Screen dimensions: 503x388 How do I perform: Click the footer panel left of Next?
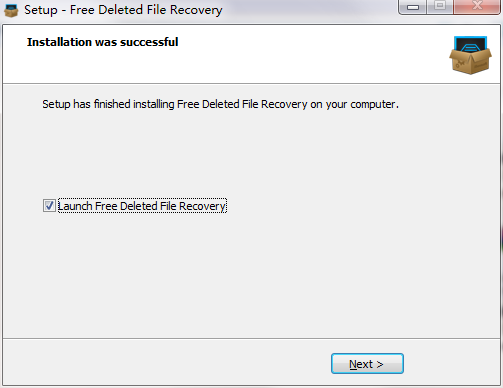167,363
